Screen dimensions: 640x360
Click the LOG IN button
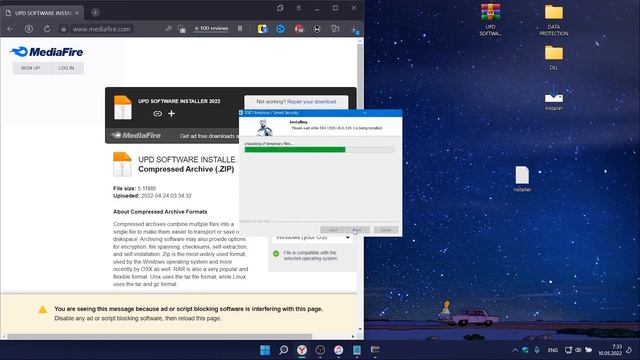point(66,68)
